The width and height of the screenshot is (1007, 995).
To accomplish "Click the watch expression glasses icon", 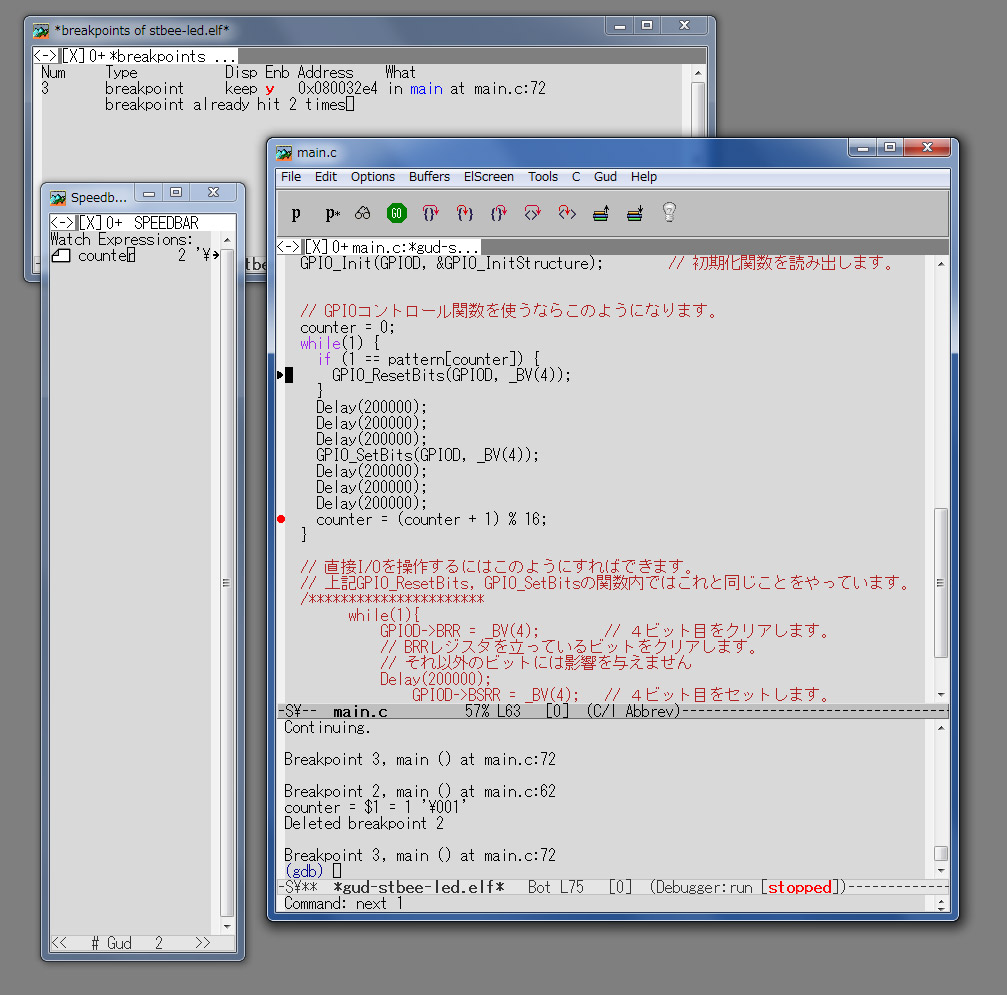I will click(x=363, y=213).
